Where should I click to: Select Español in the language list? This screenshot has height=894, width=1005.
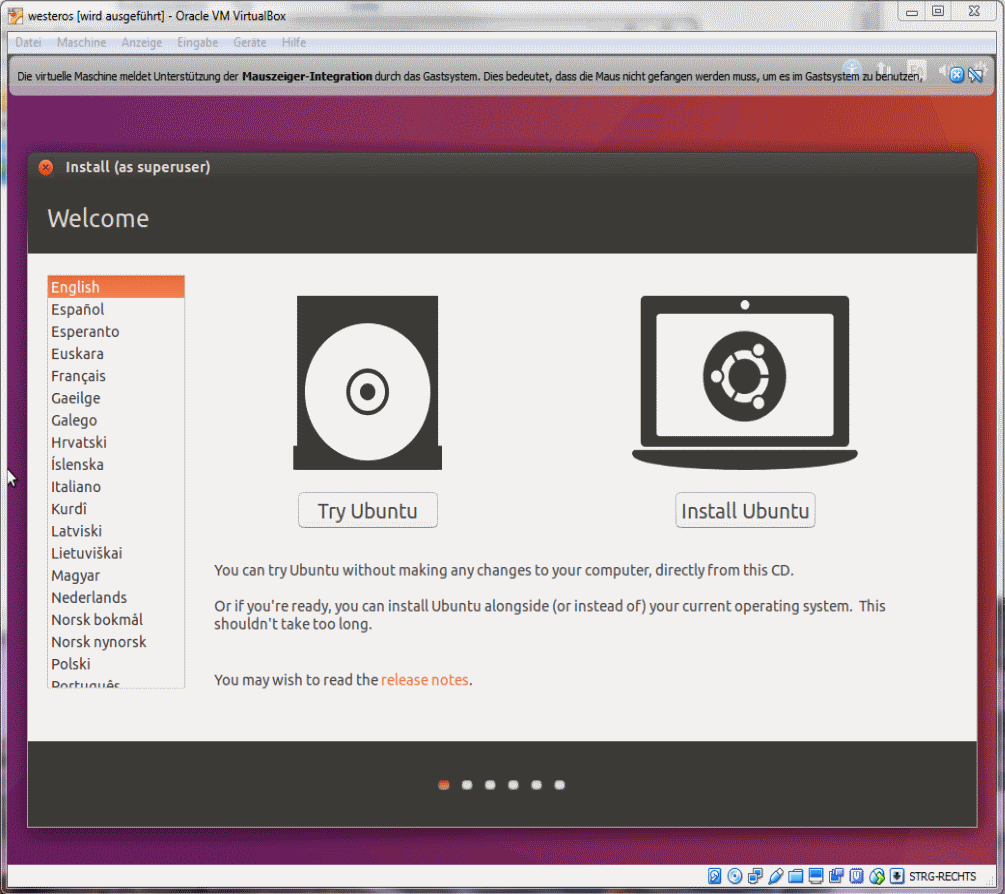[116, 310]
